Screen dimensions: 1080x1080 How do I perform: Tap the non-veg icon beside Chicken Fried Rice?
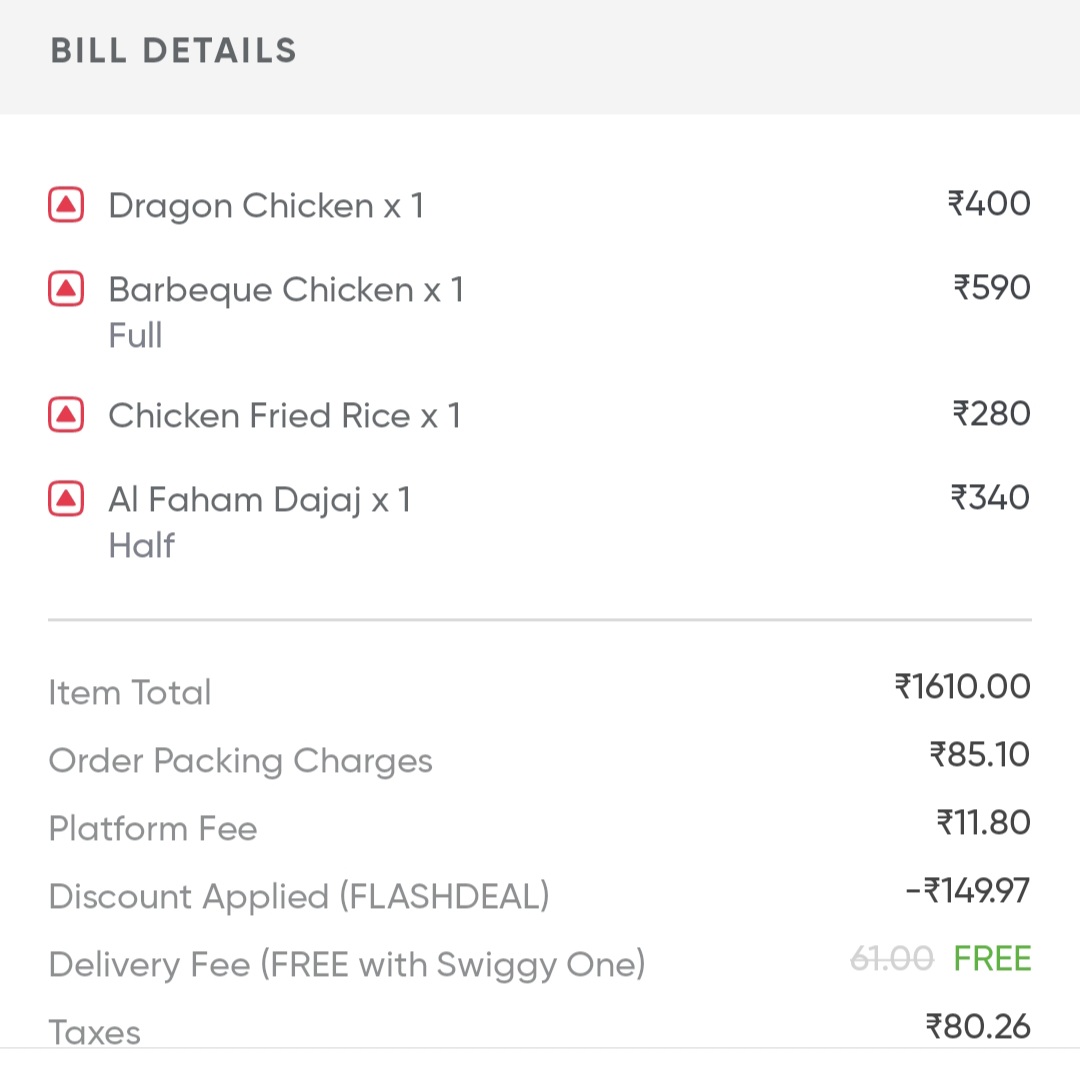click(x=66, y=414)
